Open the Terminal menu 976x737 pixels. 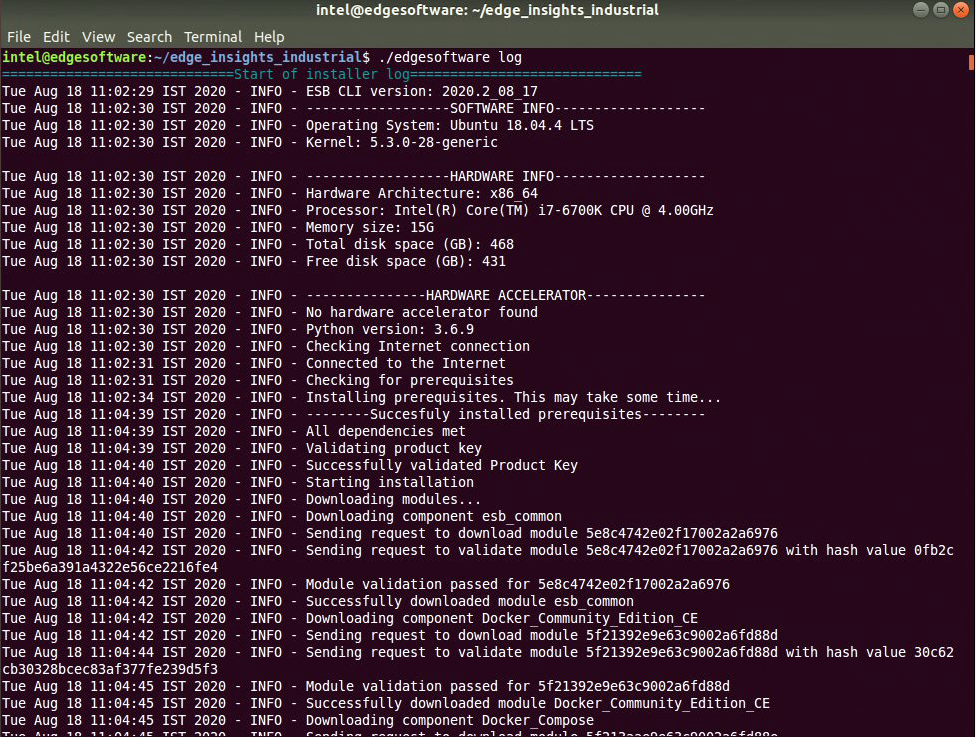213,37
